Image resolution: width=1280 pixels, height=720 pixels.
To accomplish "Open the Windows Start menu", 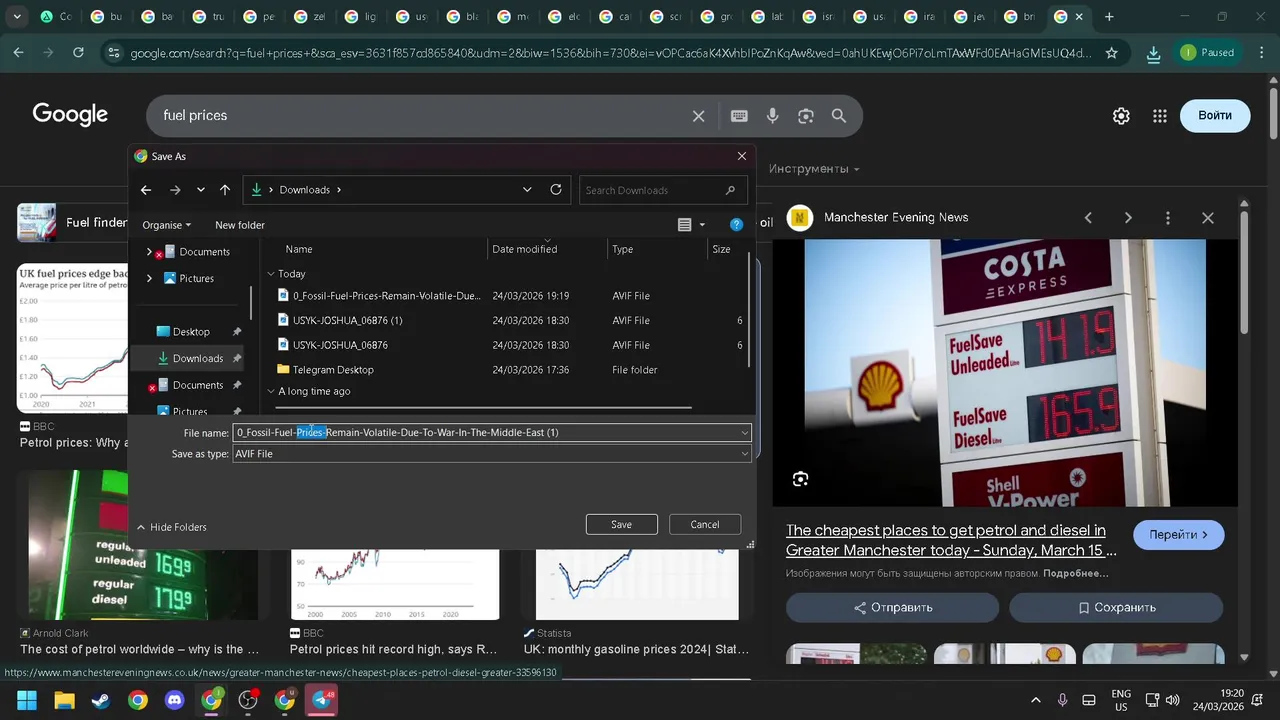I will [27, 700].
